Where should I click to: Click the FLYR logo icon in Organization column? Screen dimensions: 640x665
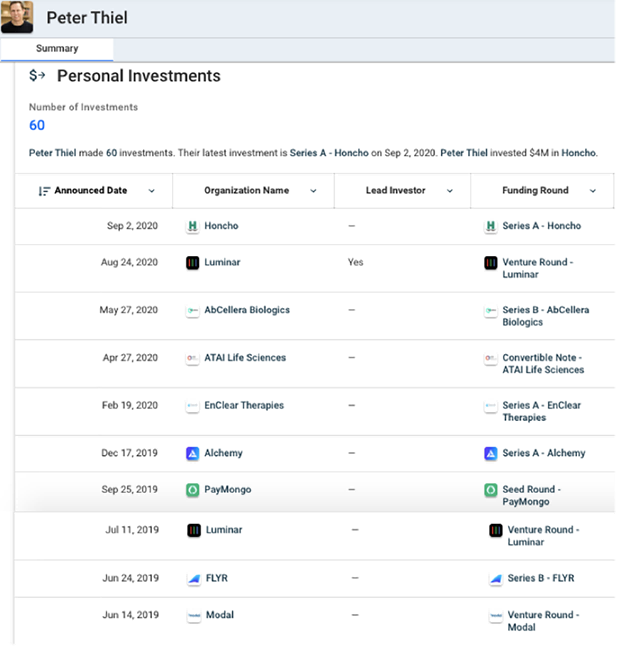click(x=194, y=578)
